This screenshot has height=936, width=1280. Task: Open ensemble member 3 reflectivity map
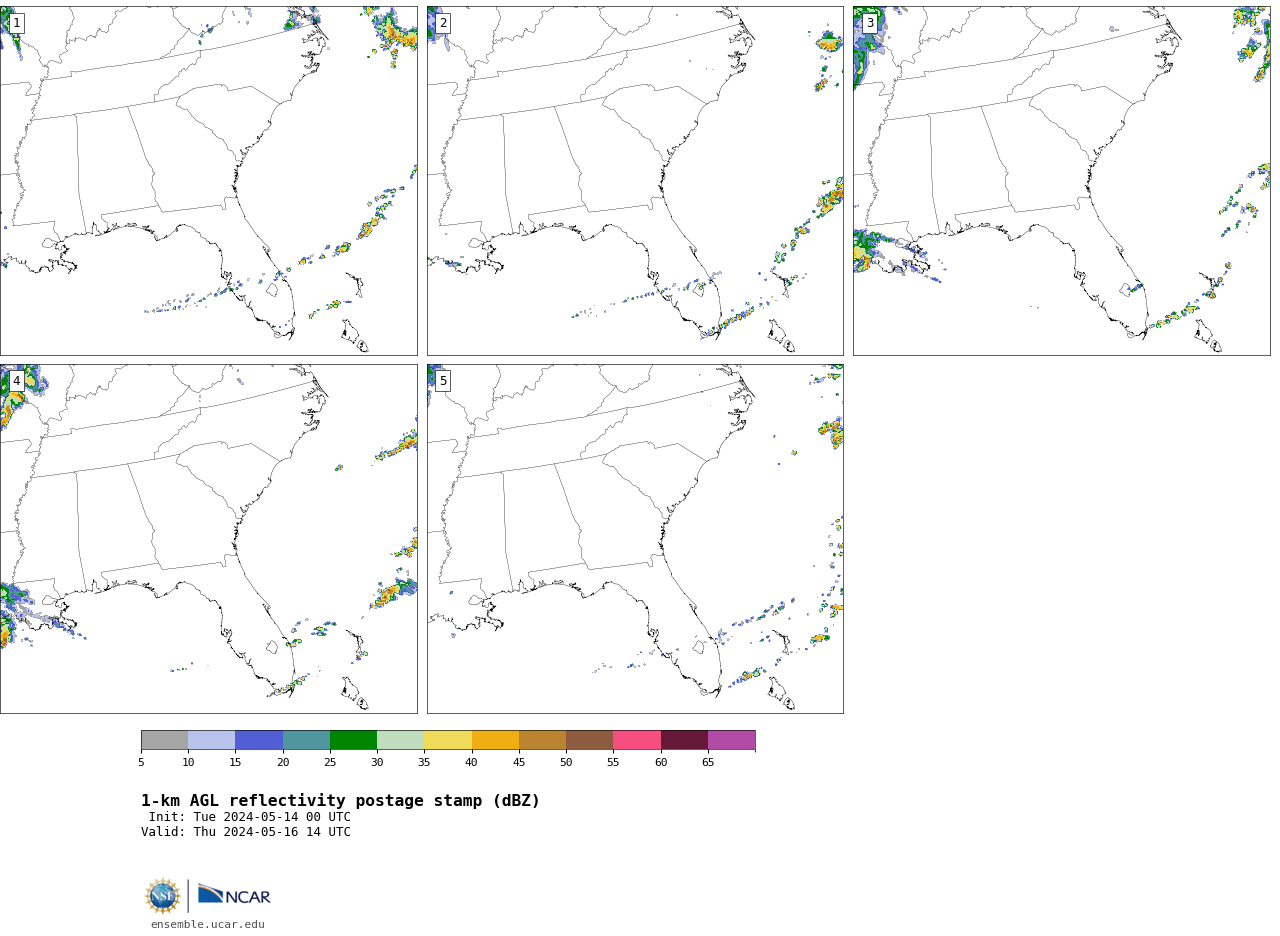pyautogui.click(x=1061, y=181)
